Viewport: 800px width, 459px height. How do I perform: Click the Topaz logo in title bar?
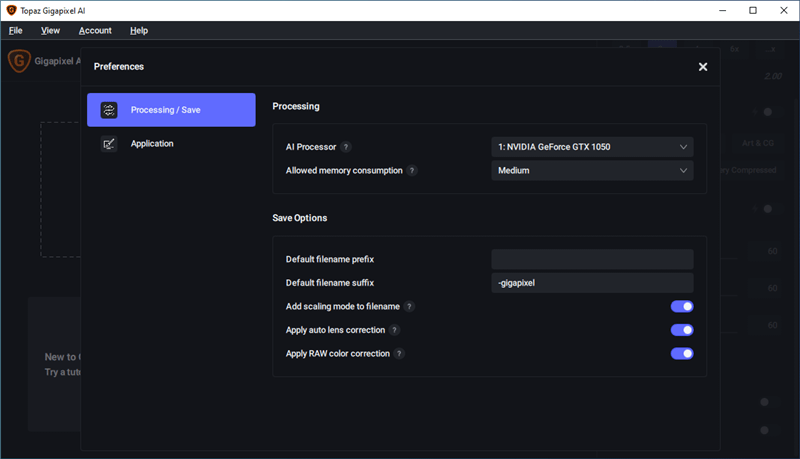click(11, 10)
